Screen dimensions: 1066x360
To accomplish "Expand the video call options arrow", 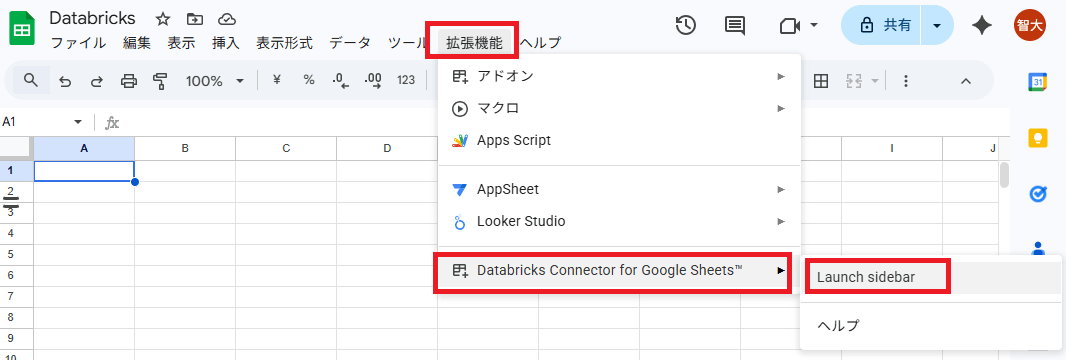I will [x=813, y=26].
